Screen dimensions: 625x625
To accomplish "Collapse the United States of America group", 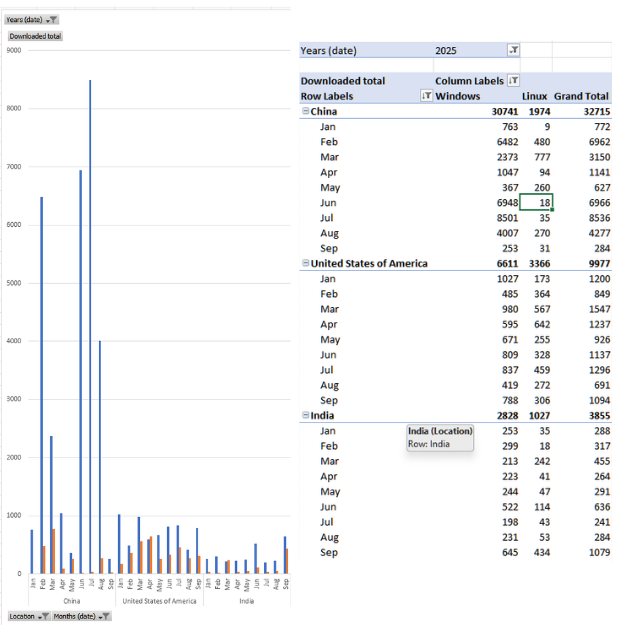I will (305, 264).
